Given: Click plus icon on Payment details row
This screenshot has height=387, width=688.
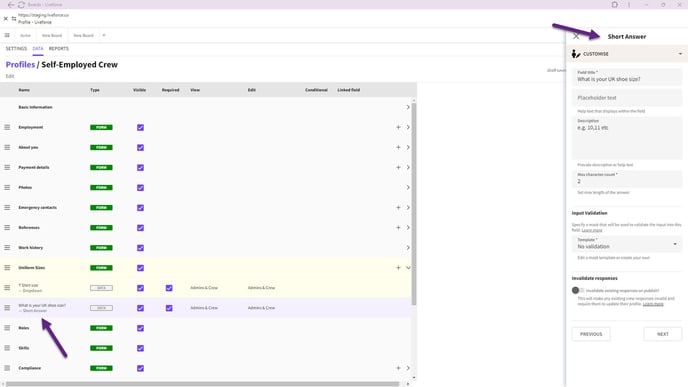Looking at the screenshot, I should click(x=398, y=168).
